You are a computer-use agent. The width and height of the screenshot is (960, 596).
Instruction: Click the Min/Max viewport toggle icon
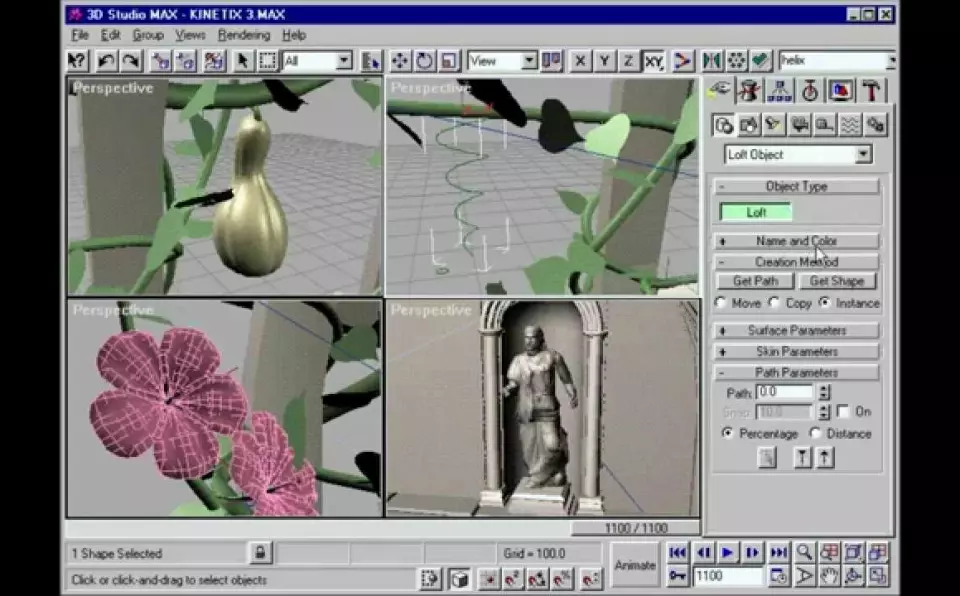click(x=877, y=576)
